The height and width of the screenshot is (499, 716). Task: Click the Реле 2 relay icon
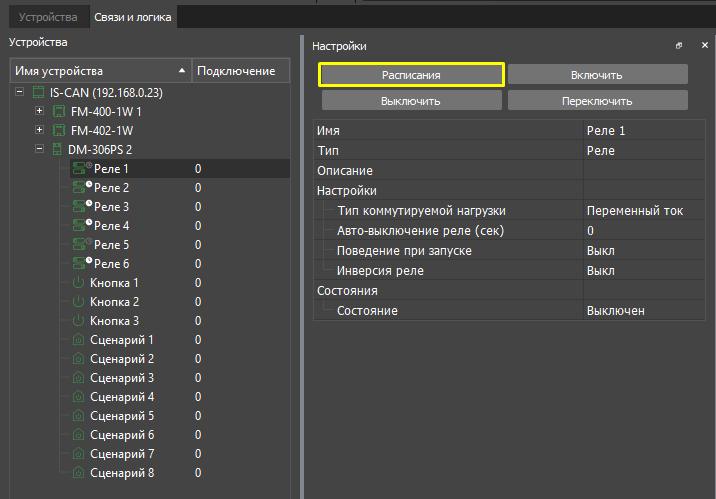click(x=80, y=188)
